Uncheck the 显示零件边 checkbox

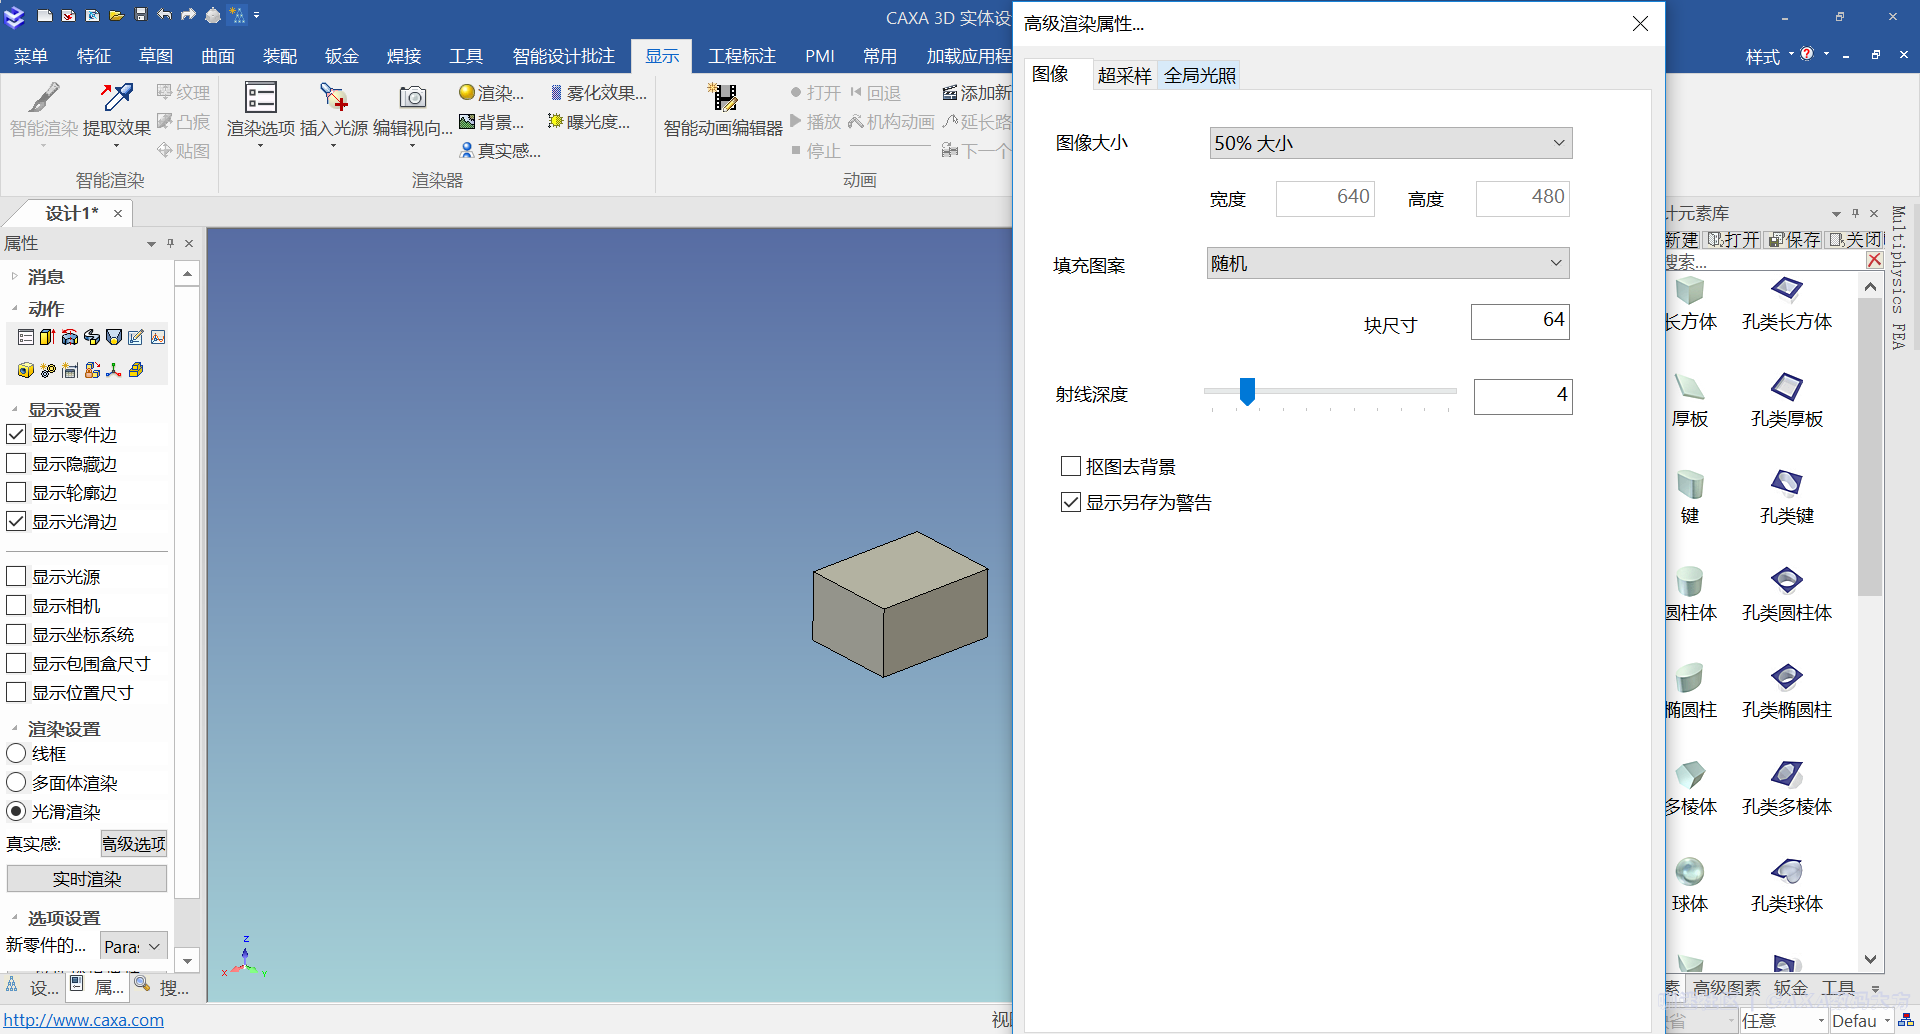tap(16, 434)
